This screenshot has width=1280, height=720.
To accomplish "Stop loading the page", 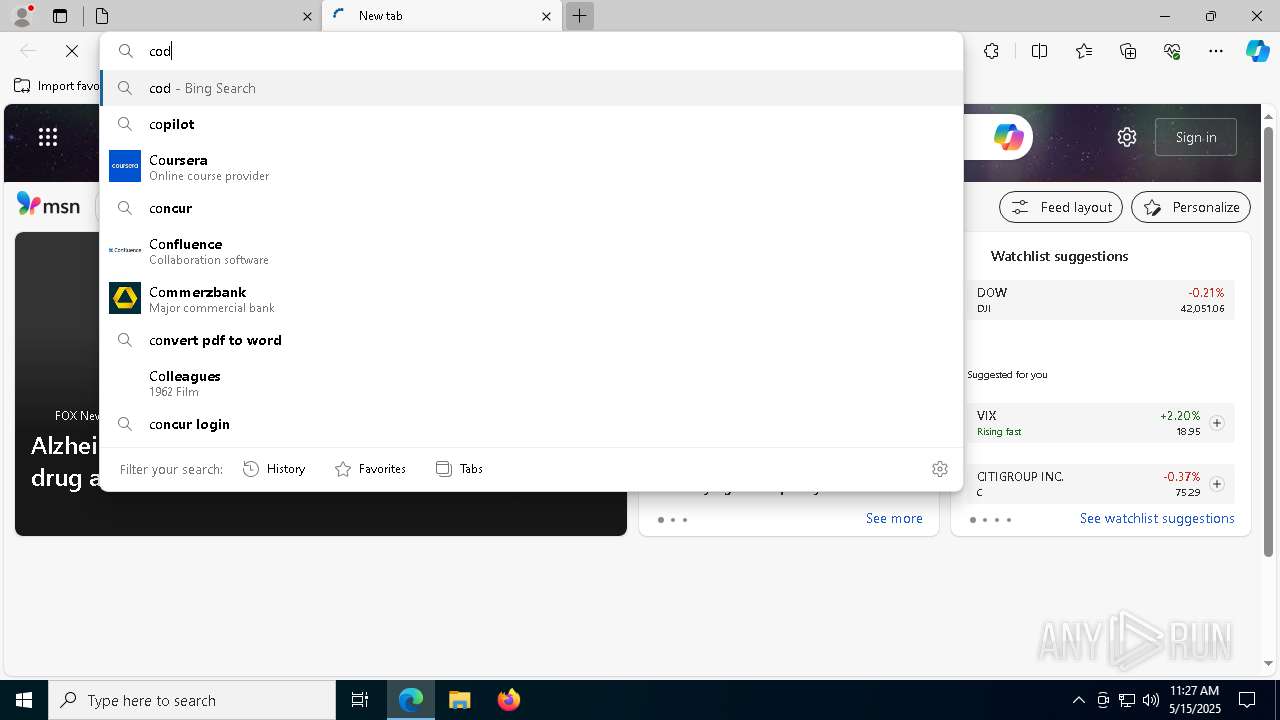I will pyautogui.click(x=72, y=51).
